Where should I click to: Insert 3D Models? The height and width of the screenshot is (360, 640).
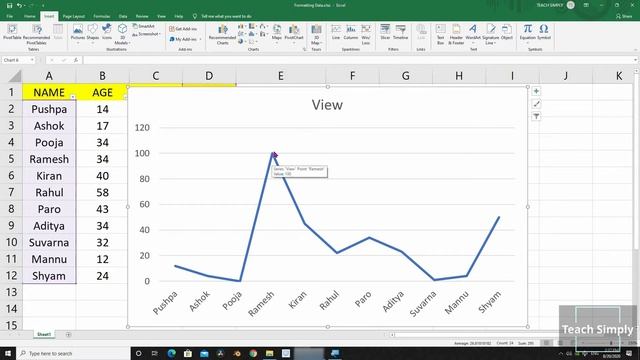(122, 34)
